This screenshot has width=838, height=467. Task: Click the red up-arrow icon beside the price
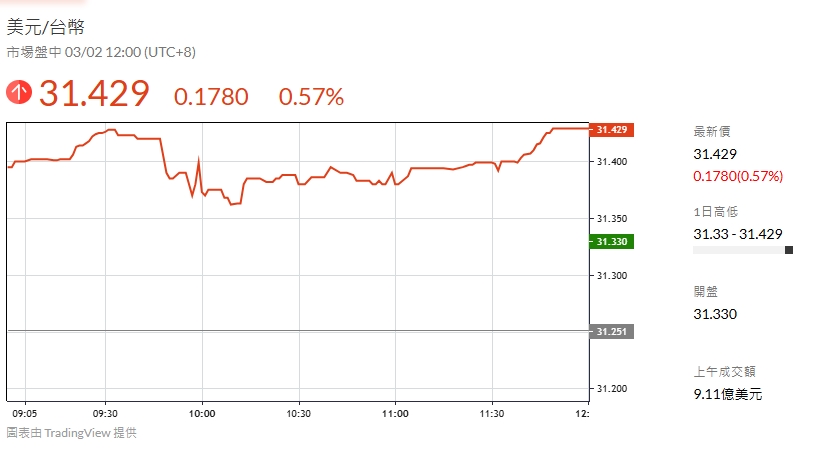[19, 93]
